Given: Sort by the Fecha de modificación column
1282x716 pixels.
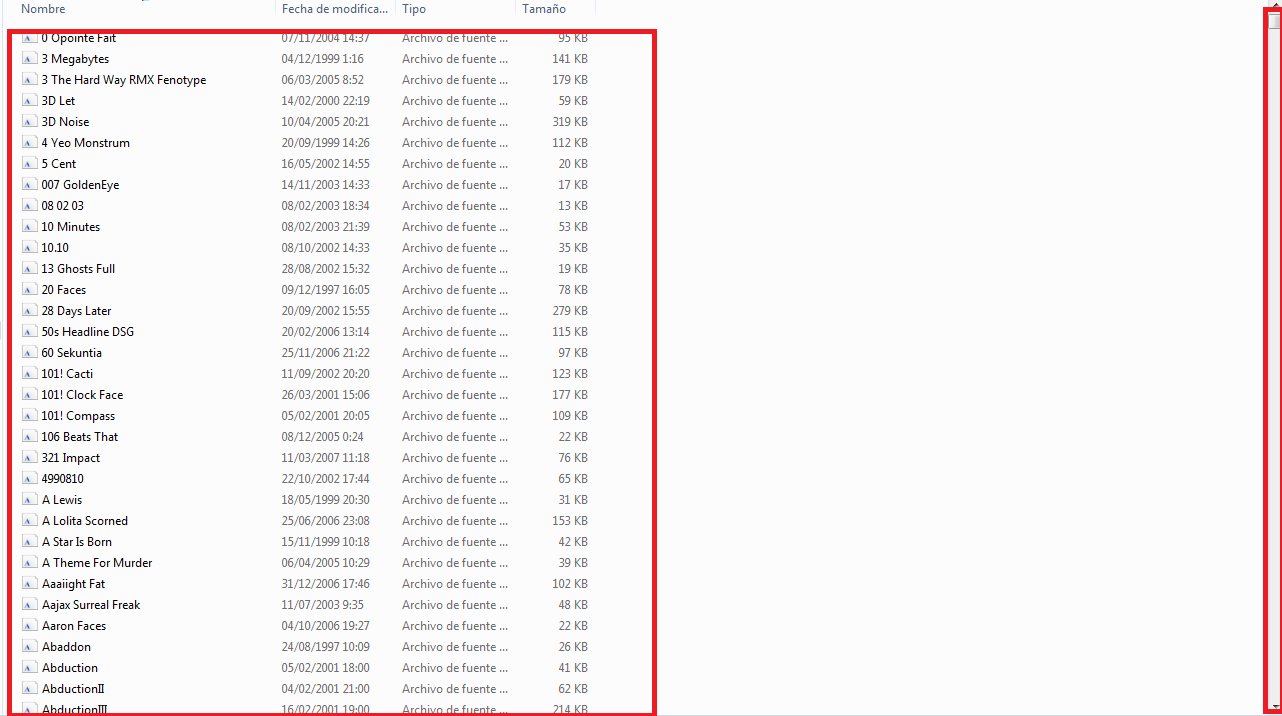Looking at the screenshot, I should [334, 9].
